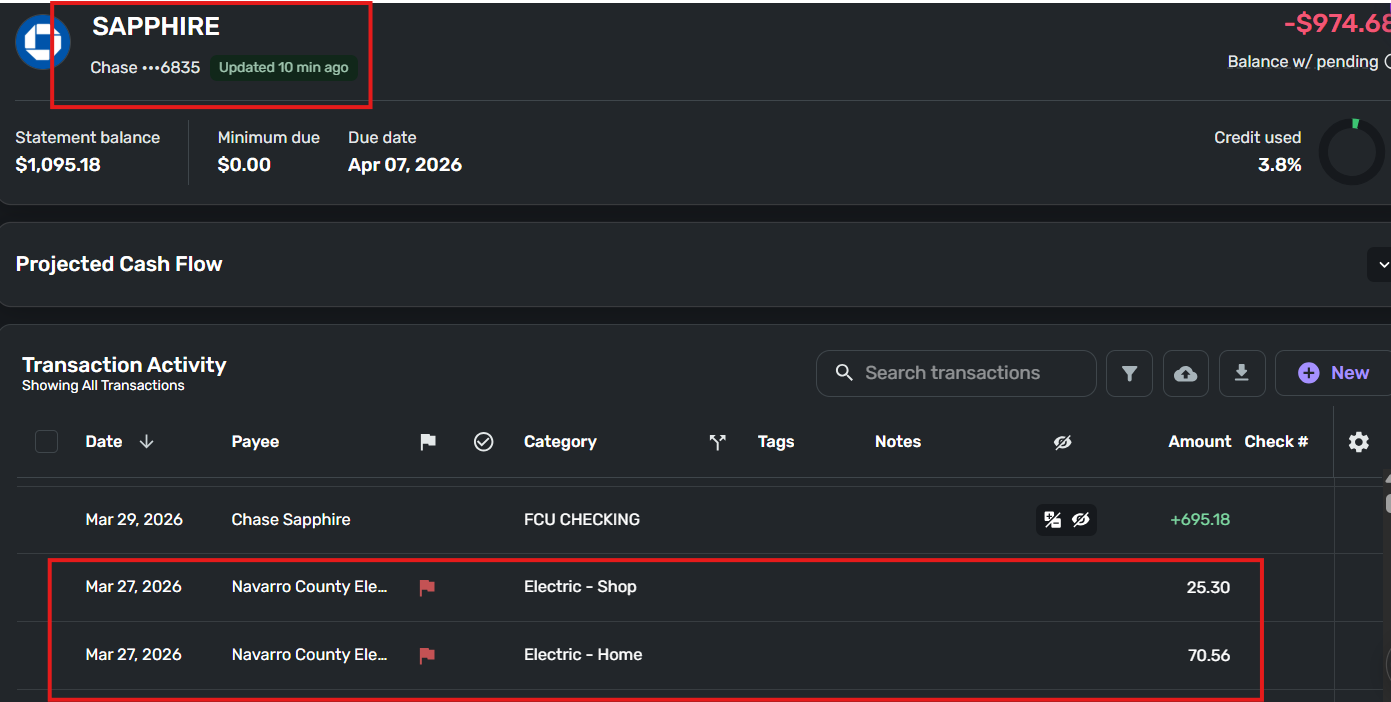The image size is (1391, 702).
Task: Click the +695.18 amount cell
Action: (x=1200, y=520)
